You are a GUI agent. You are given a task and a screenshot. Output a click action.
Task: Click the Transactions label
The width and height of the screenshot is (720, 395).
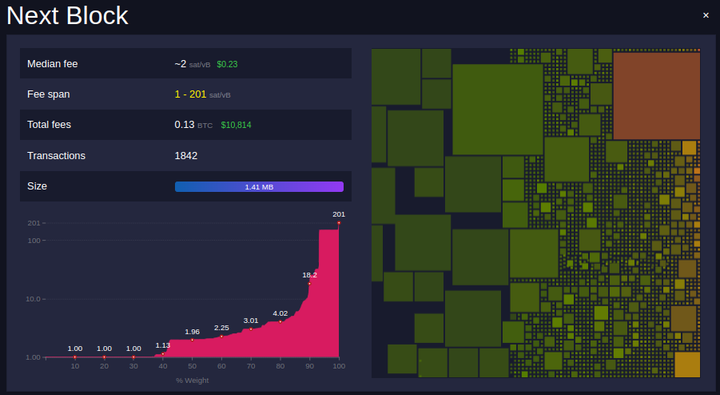click(x=56, y=156)
